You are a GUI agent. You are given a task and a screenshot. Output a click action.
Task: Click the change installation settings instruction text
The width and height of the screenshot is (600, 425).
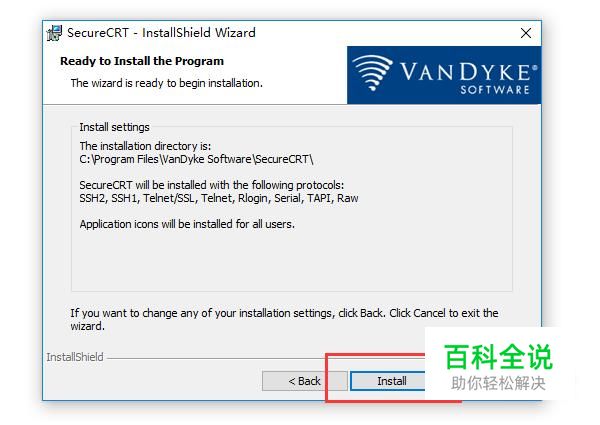284,319
